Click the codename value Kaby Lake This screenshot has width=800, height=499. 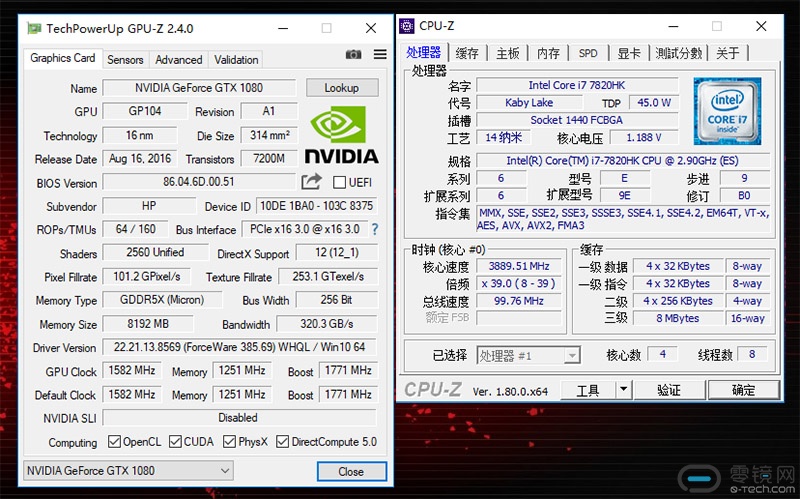[x=529, y=103]
